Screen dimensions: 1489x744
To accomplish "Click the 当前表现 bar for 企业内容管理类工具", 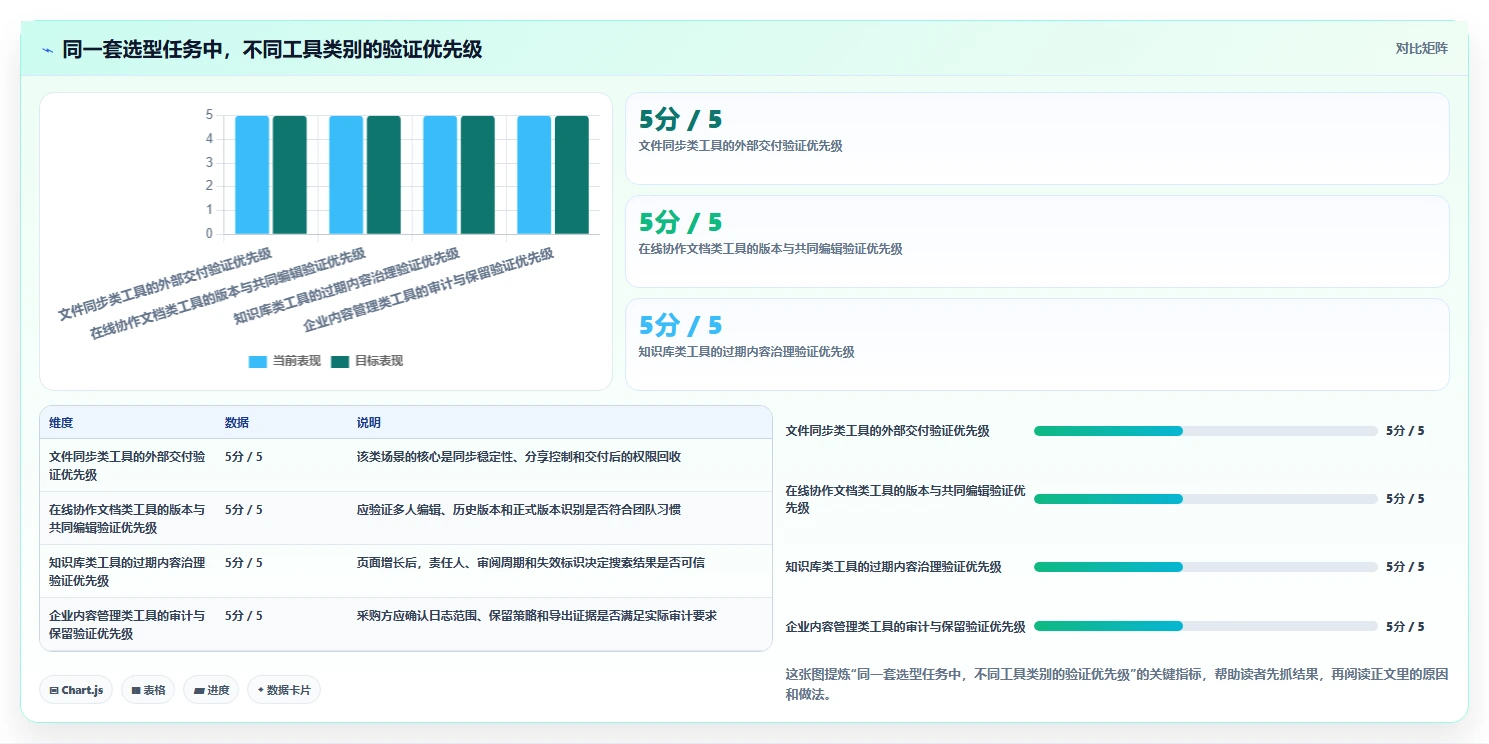I will tap(534, 175).
